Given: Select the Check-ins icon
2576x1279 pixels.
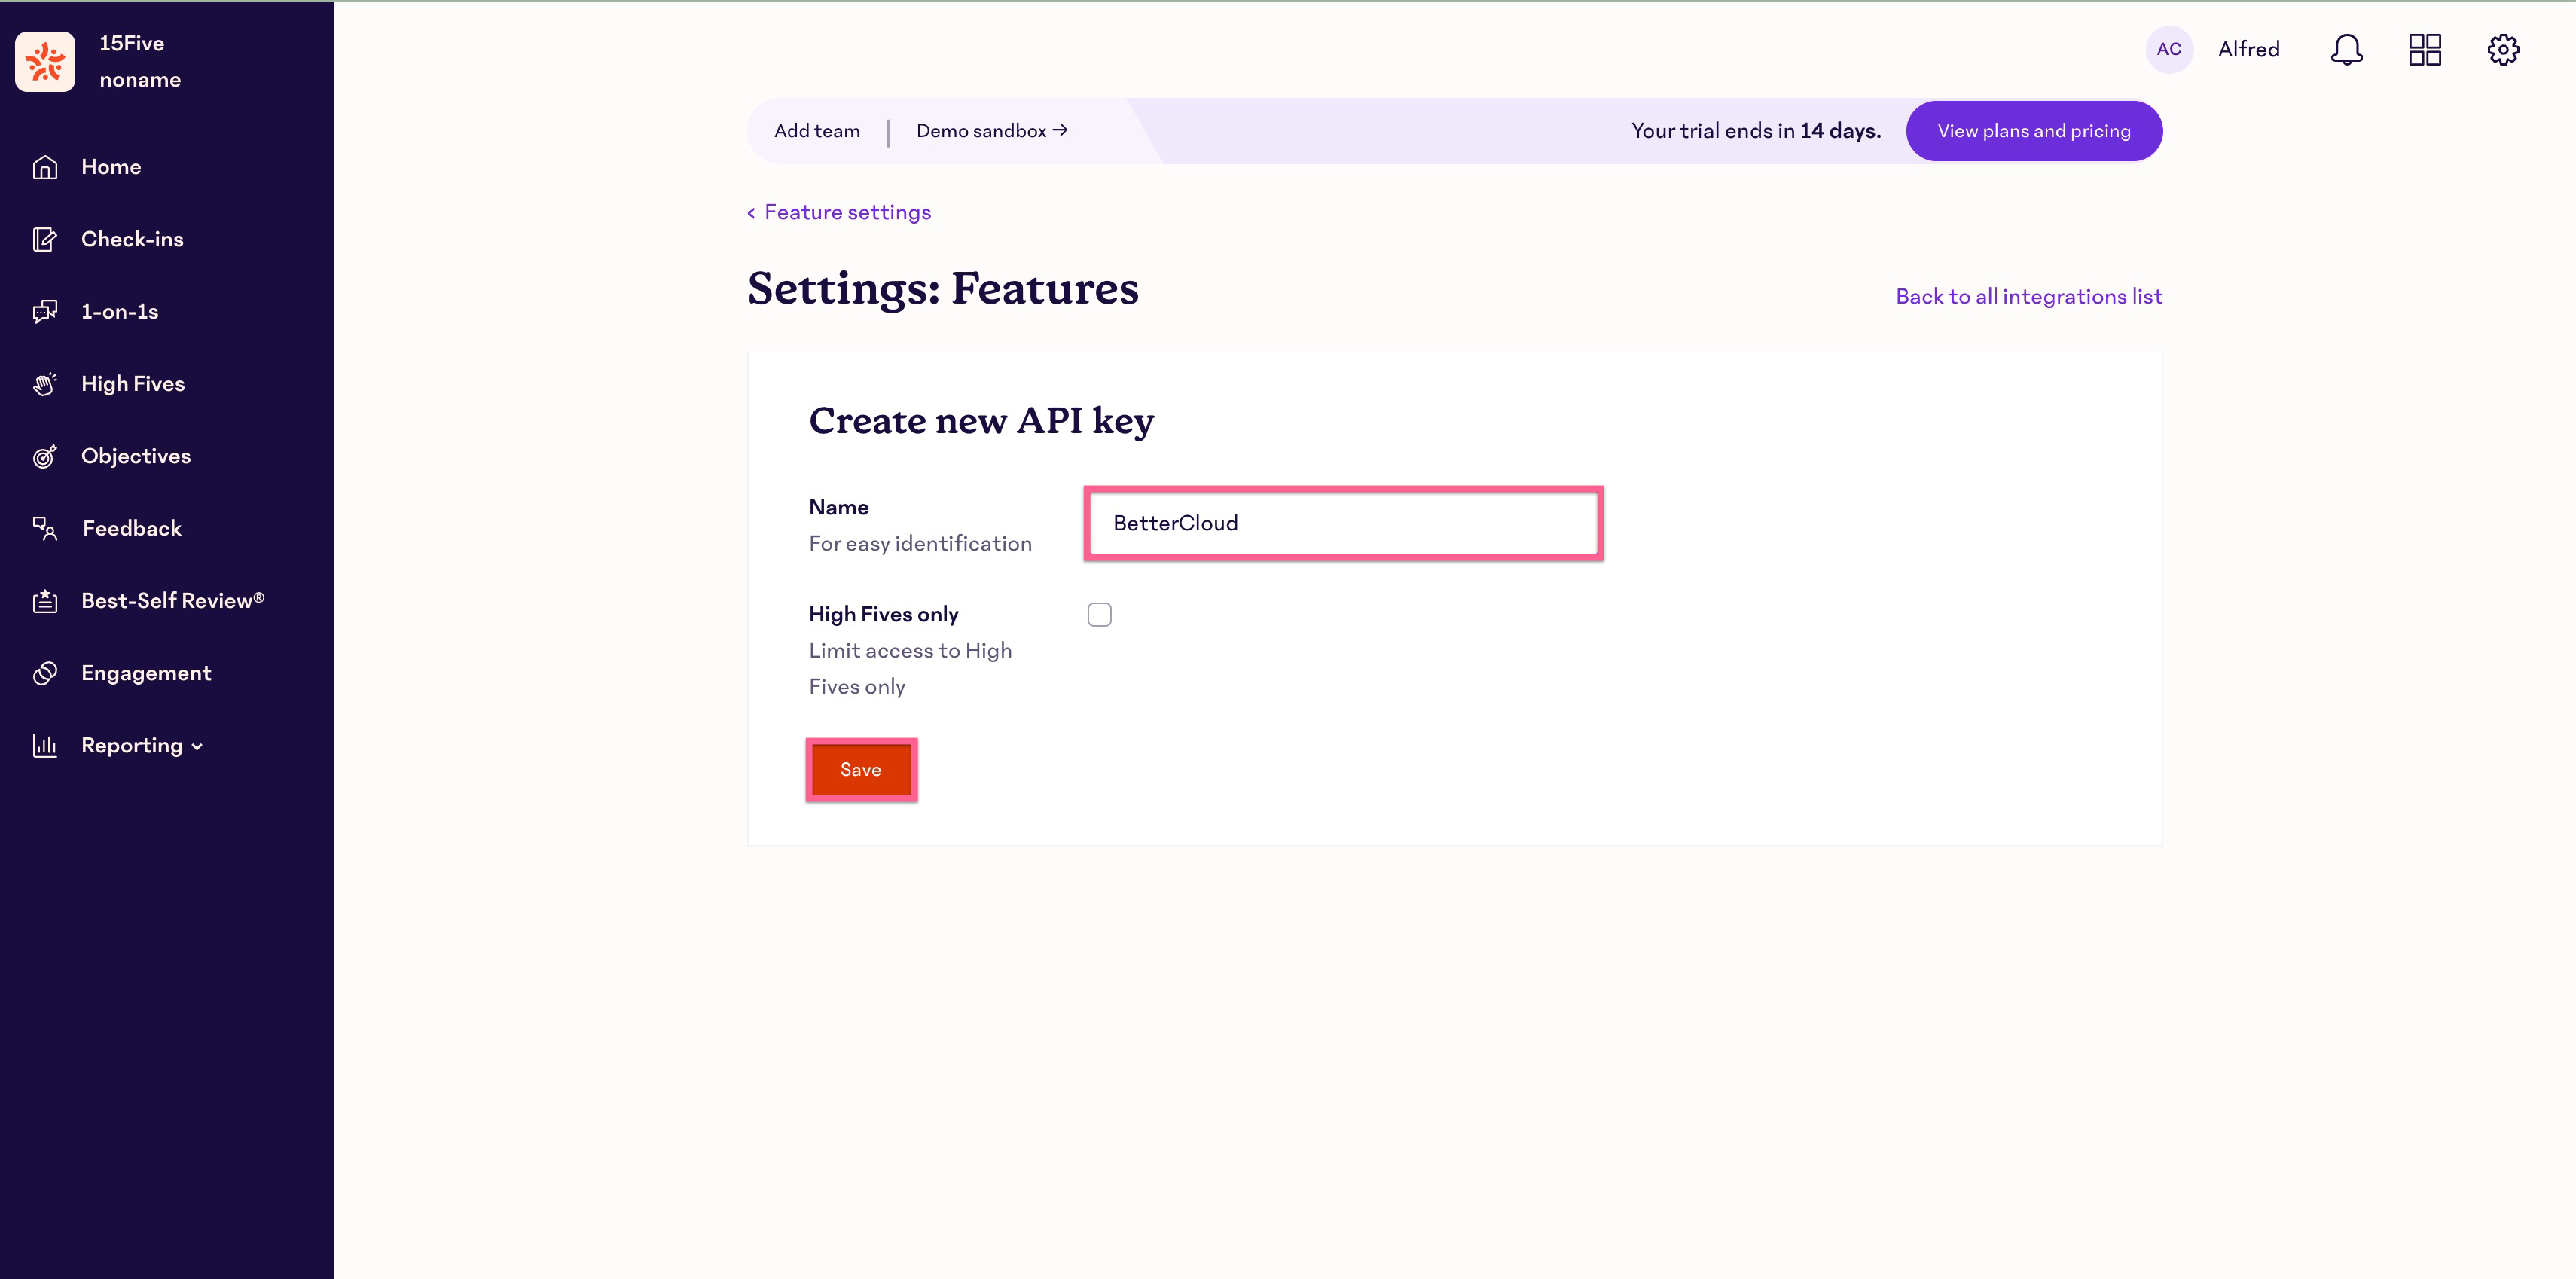Looking at the screenshot, I should 45,239.
